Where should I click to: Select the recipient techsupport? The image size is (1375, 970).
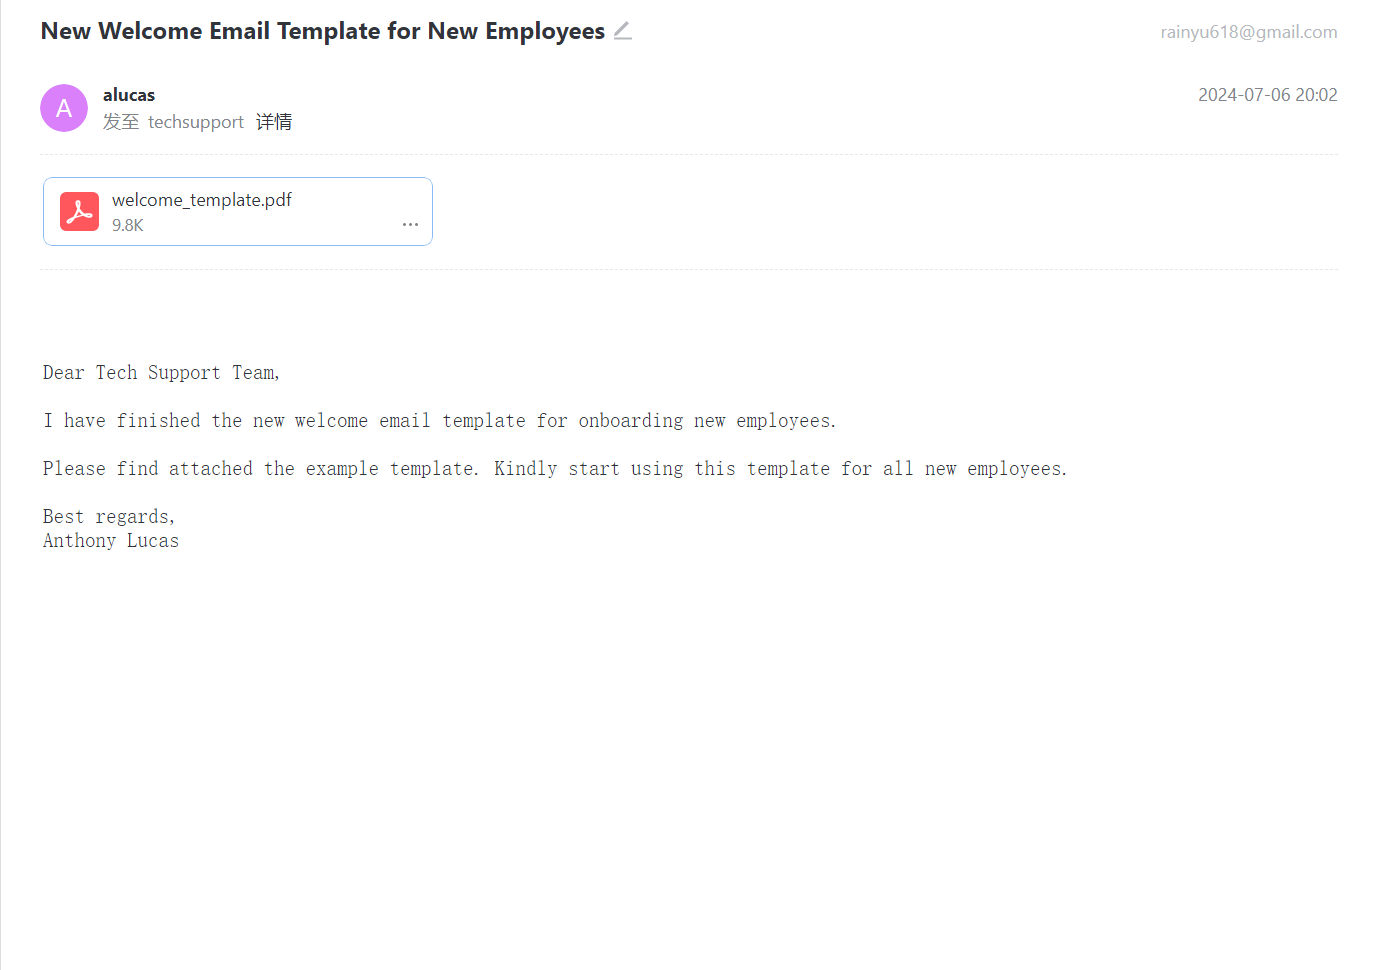click(195, 122)
